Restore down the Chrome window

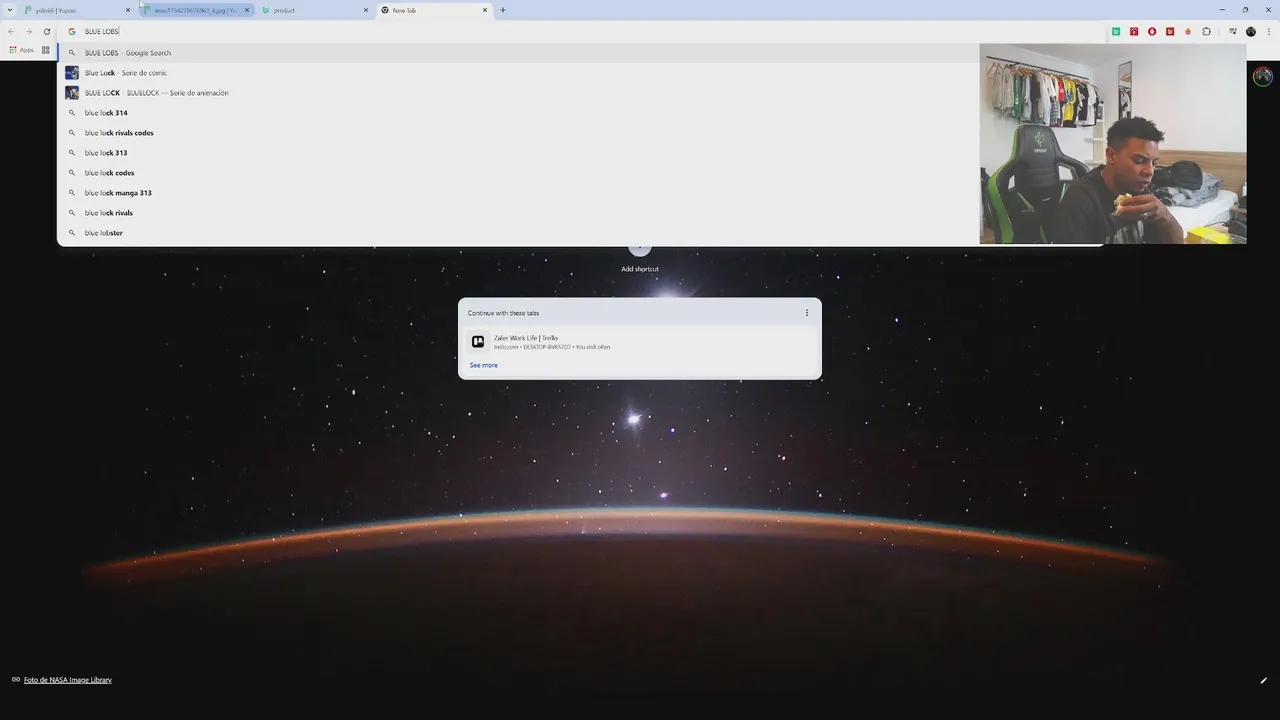[x=1245, y=10]
